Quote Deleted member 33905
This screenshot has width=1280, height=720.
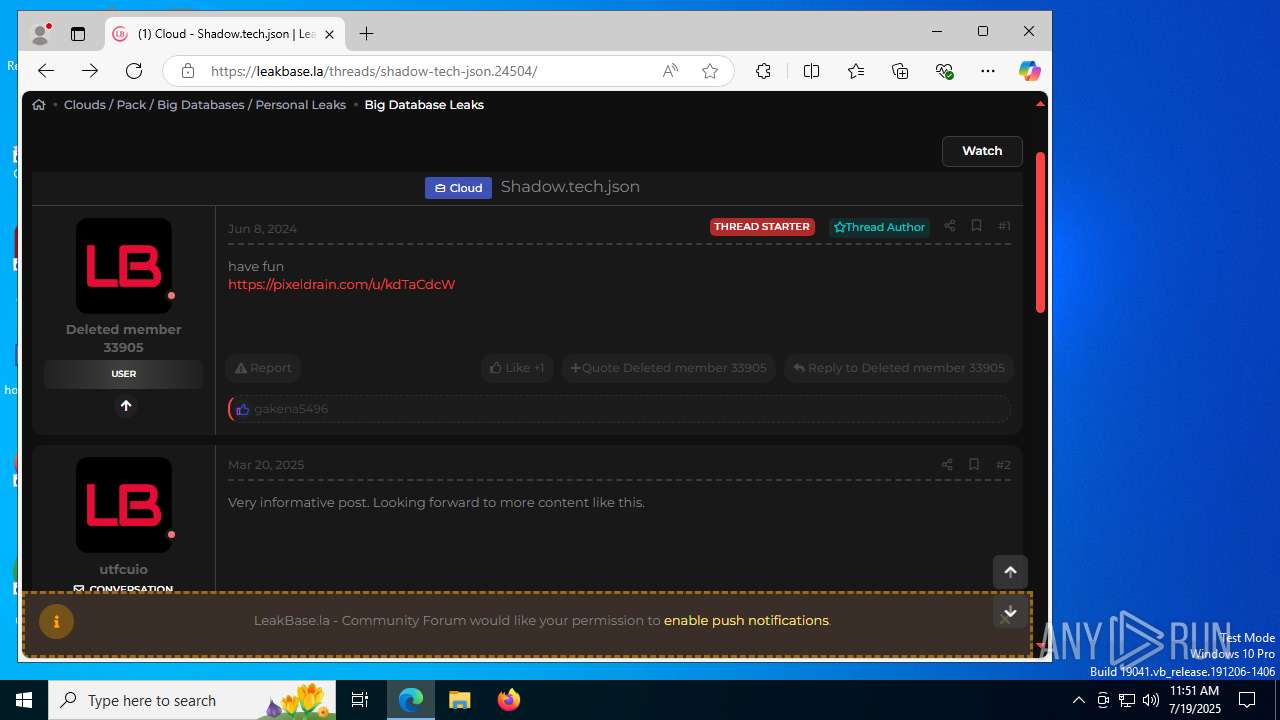pos(668,368)
